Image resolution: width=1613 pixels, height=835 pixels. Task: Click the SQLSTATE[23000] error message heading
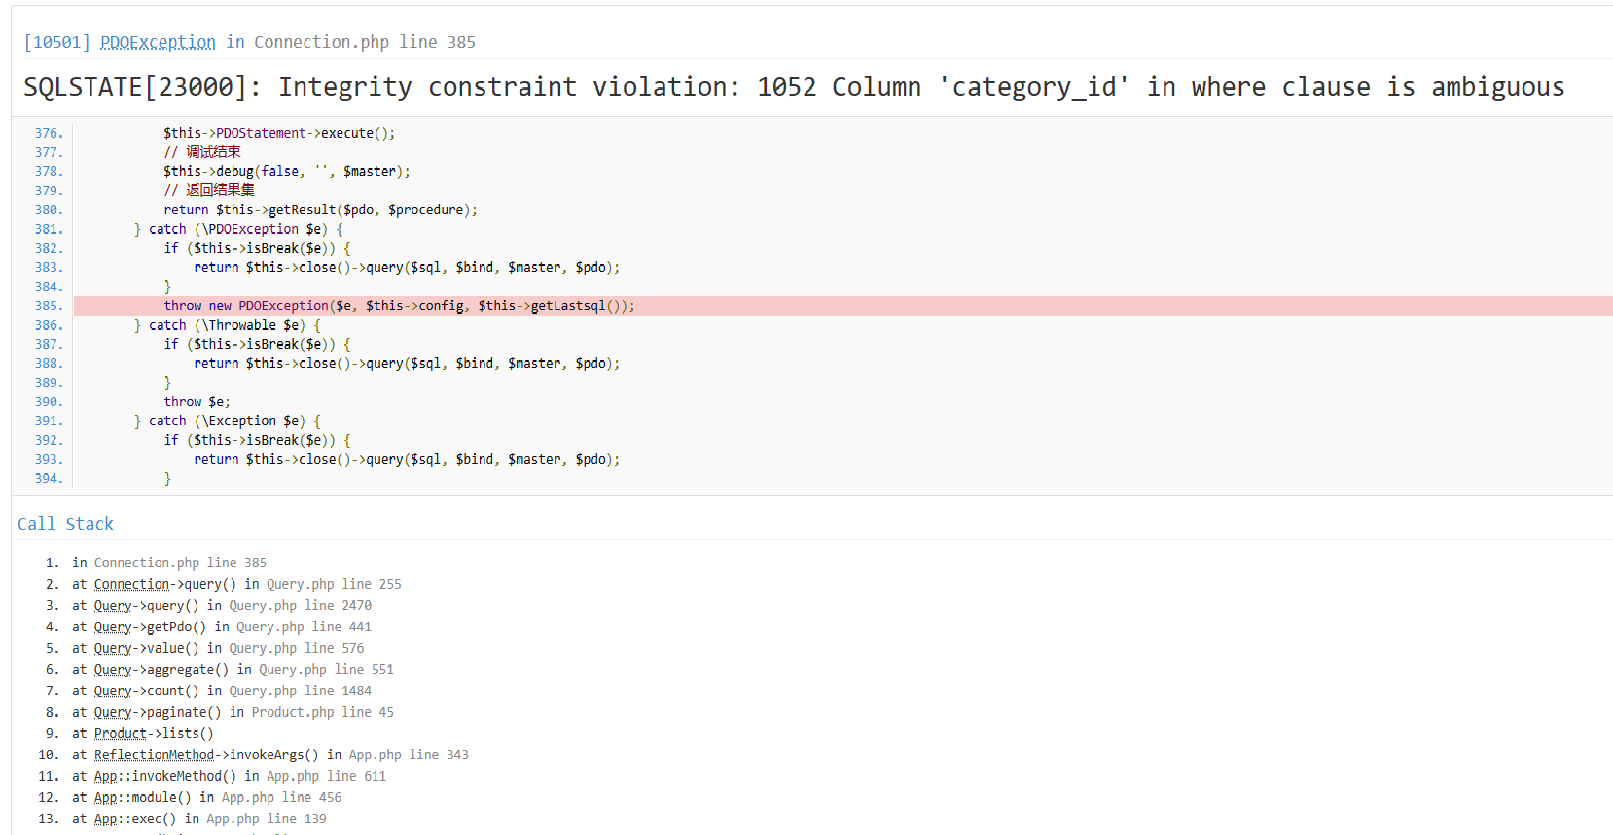coord(794,87)
